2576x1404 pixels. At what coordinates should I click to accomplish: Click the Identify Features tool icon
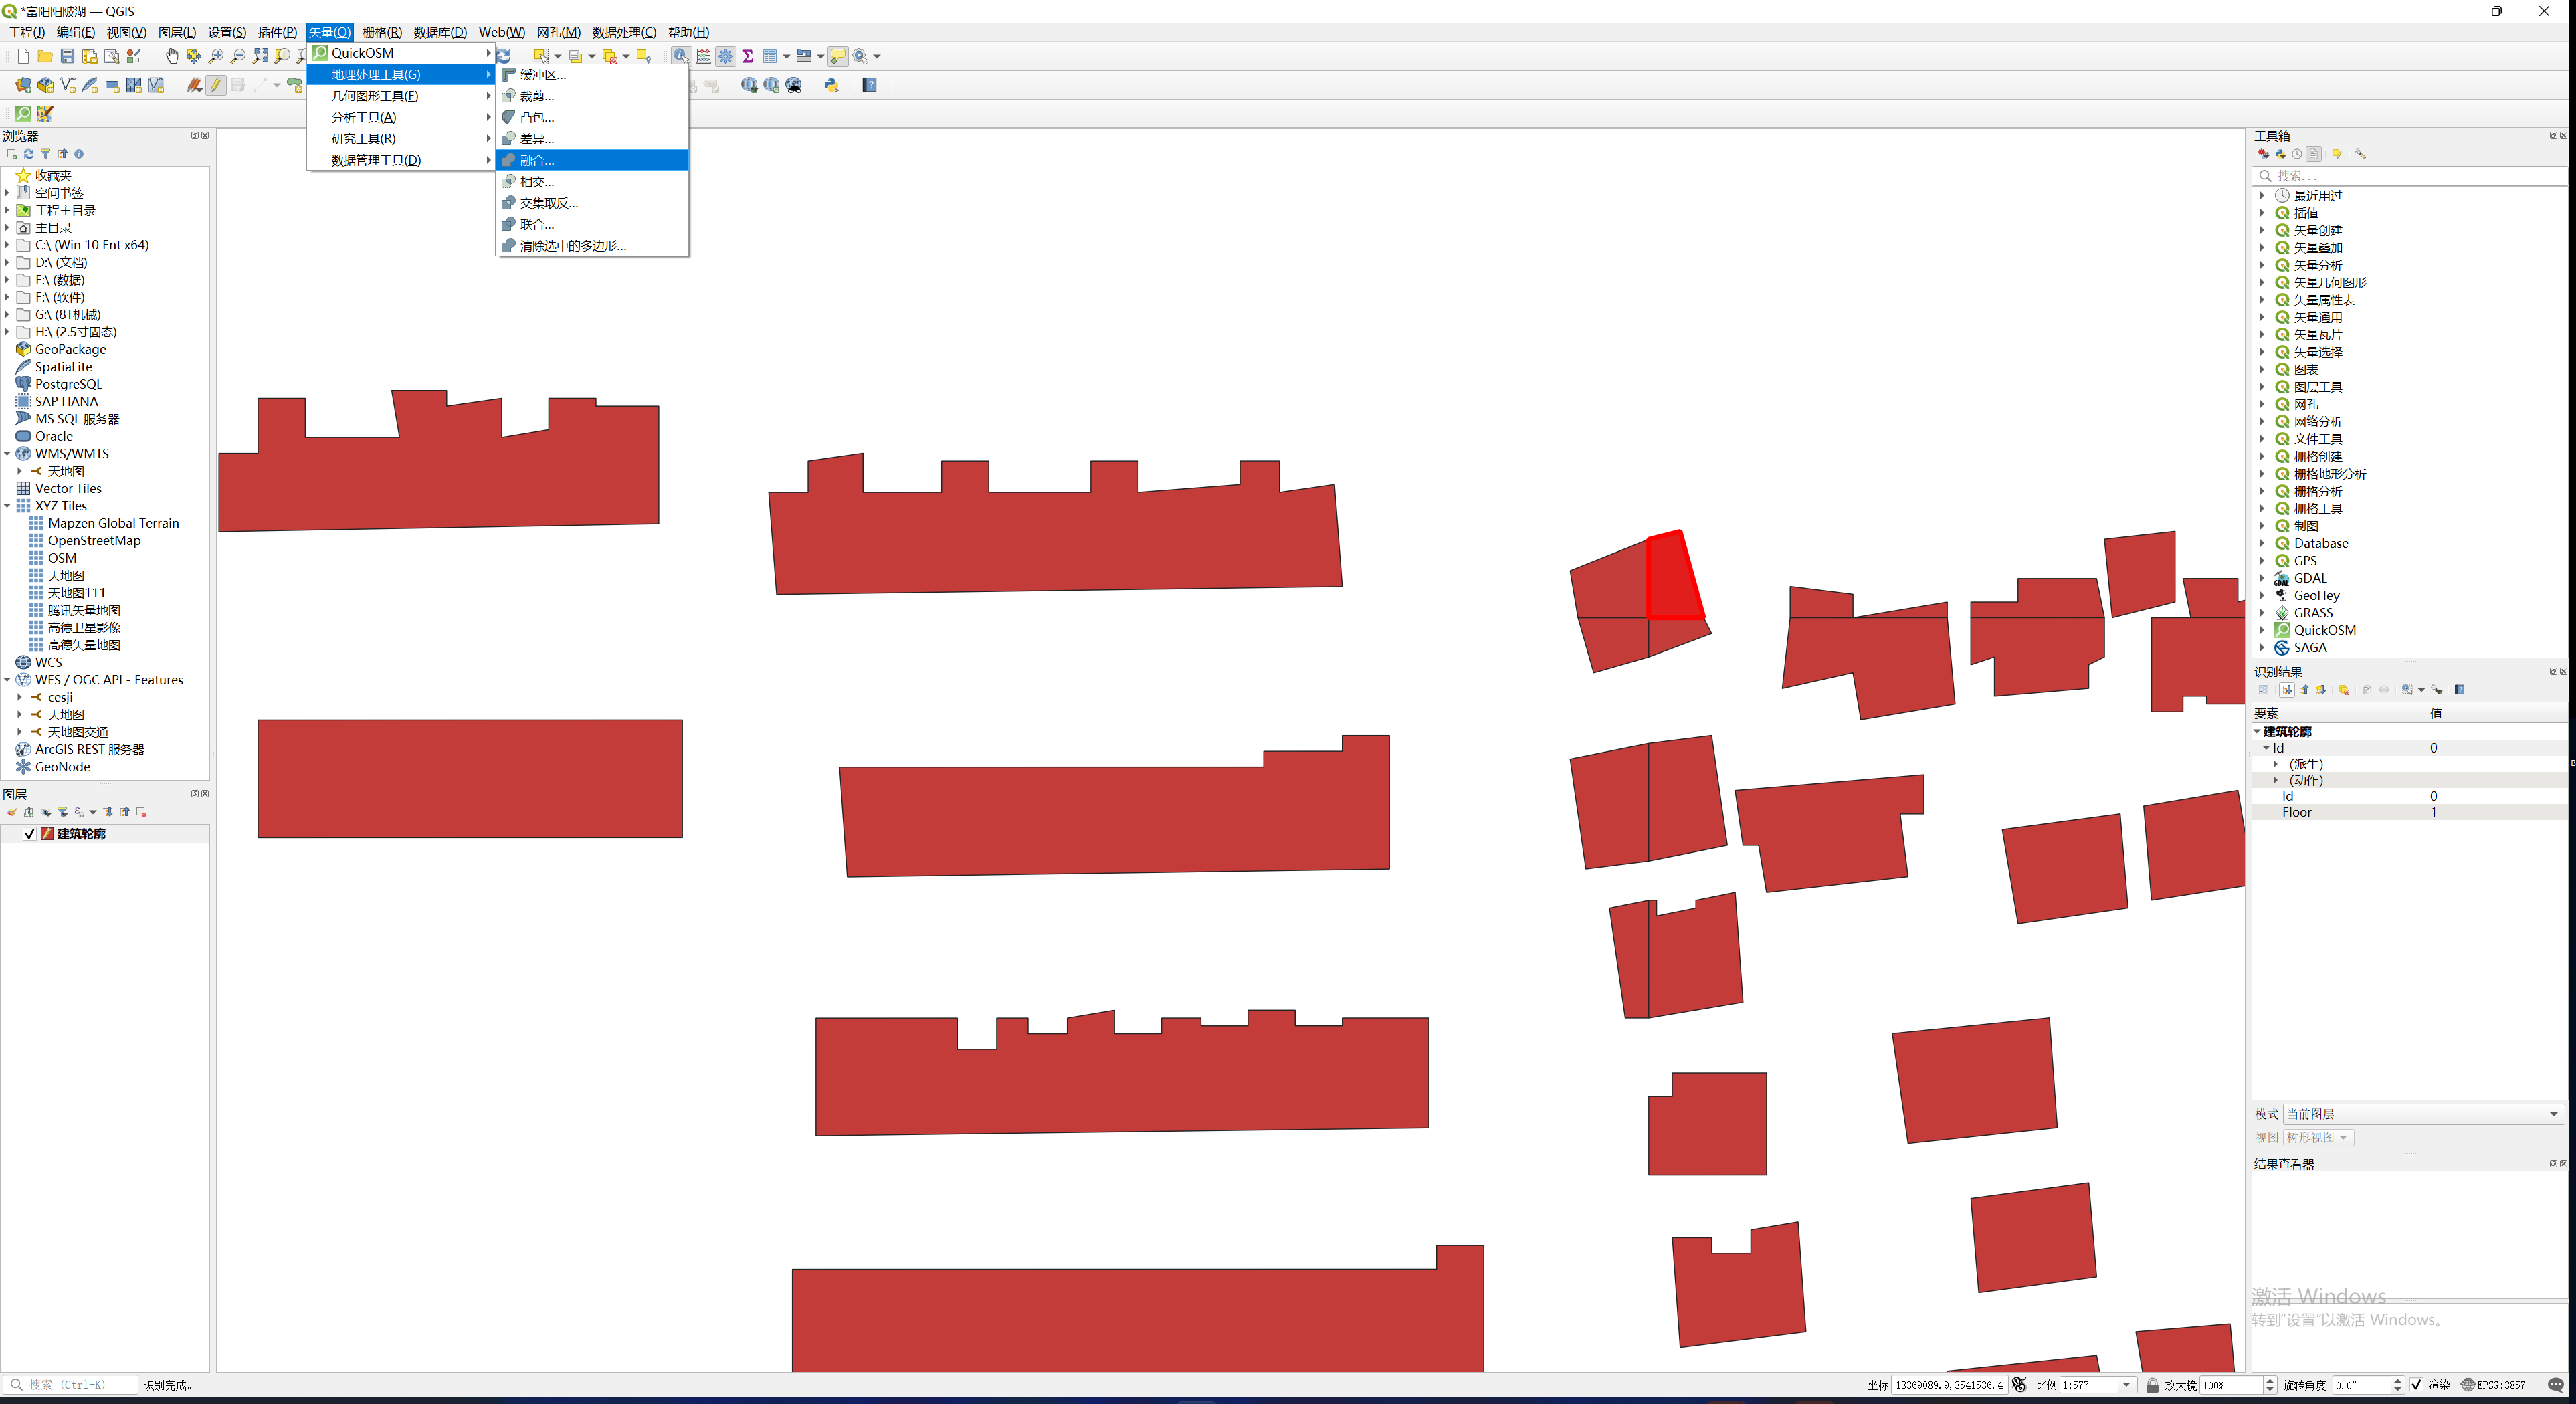coord(680,56)
